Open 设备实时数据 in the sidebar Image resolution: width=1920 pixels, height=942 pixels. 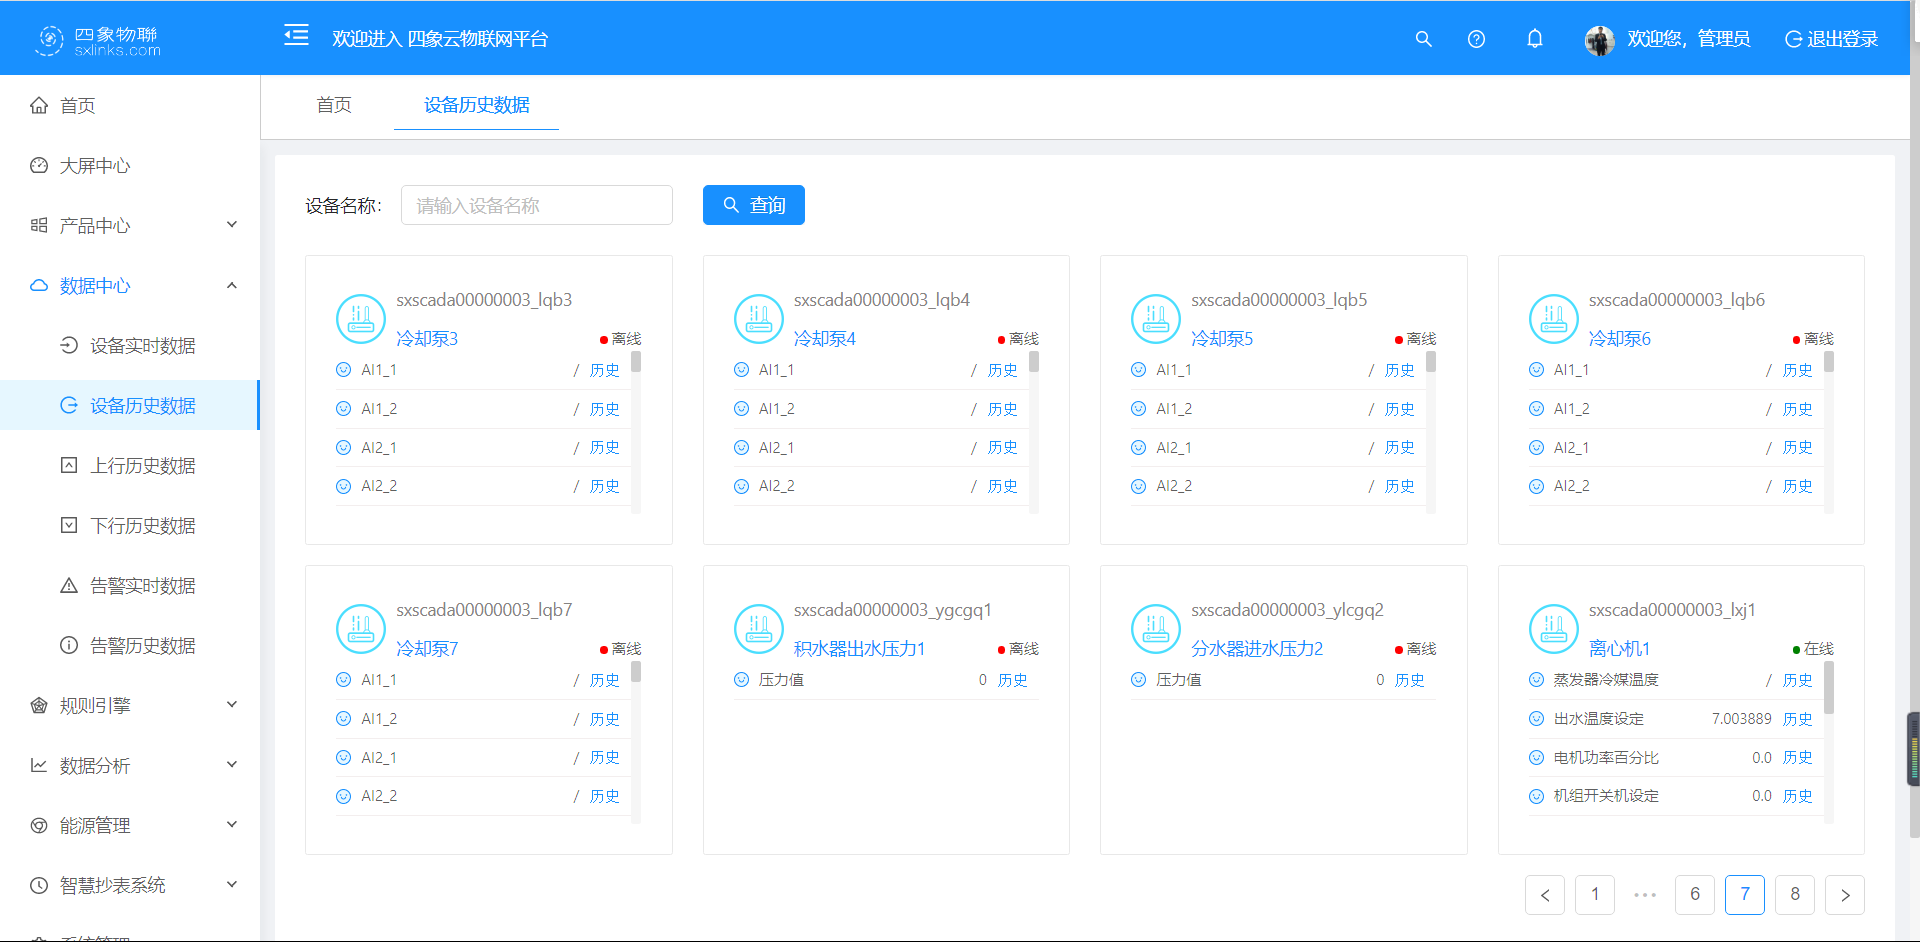point(142,346)
